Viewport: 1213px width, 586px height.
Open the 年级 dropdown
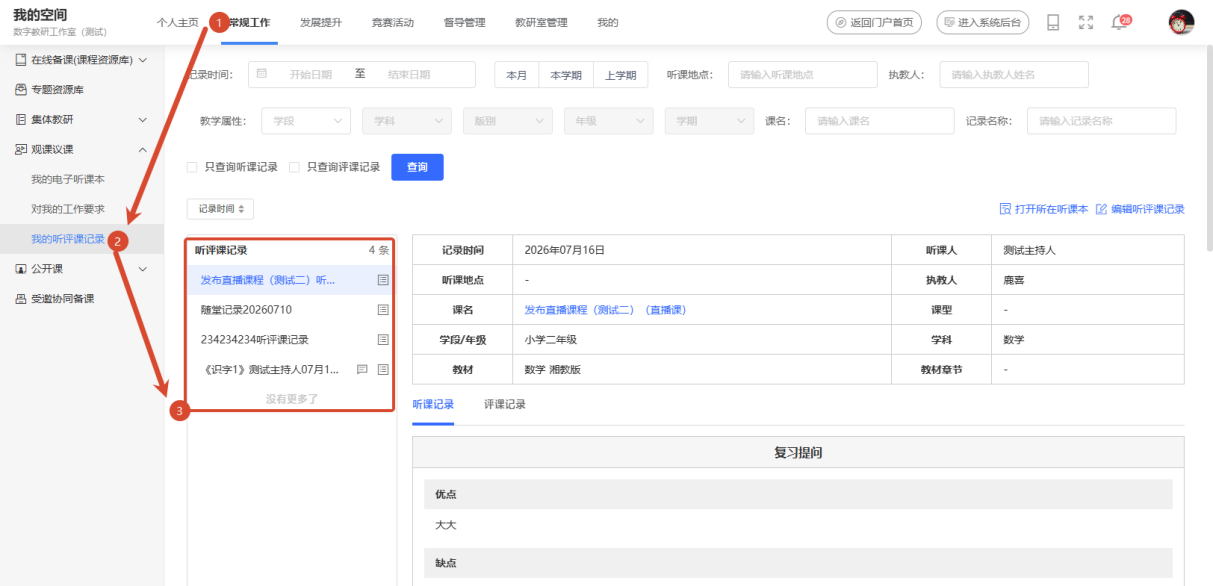pyautogui.click(x=609, y=121)
